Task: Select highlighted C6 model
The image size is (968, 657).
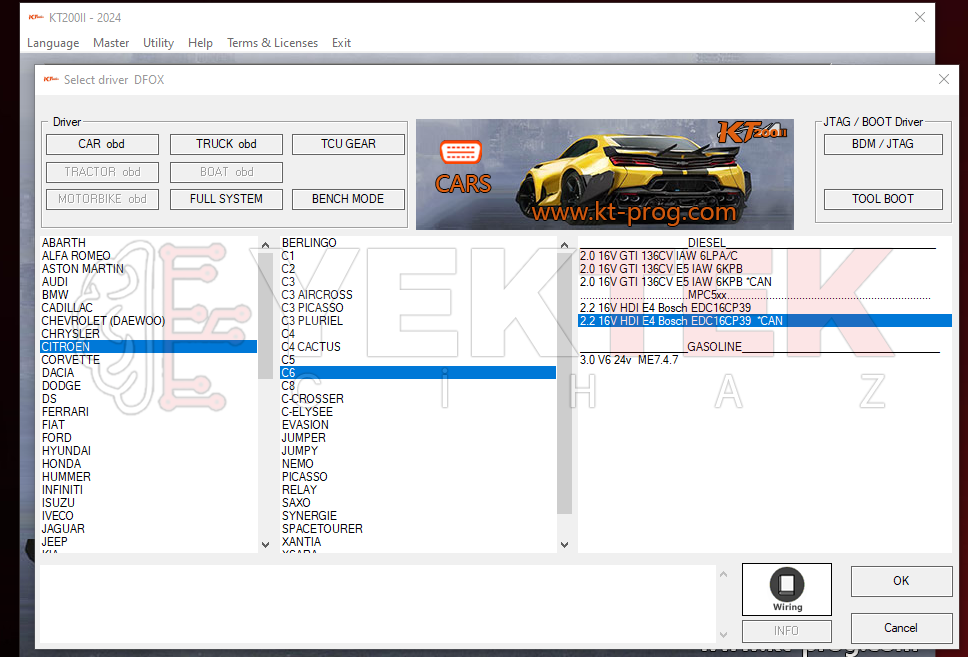Action: [418, 372]
